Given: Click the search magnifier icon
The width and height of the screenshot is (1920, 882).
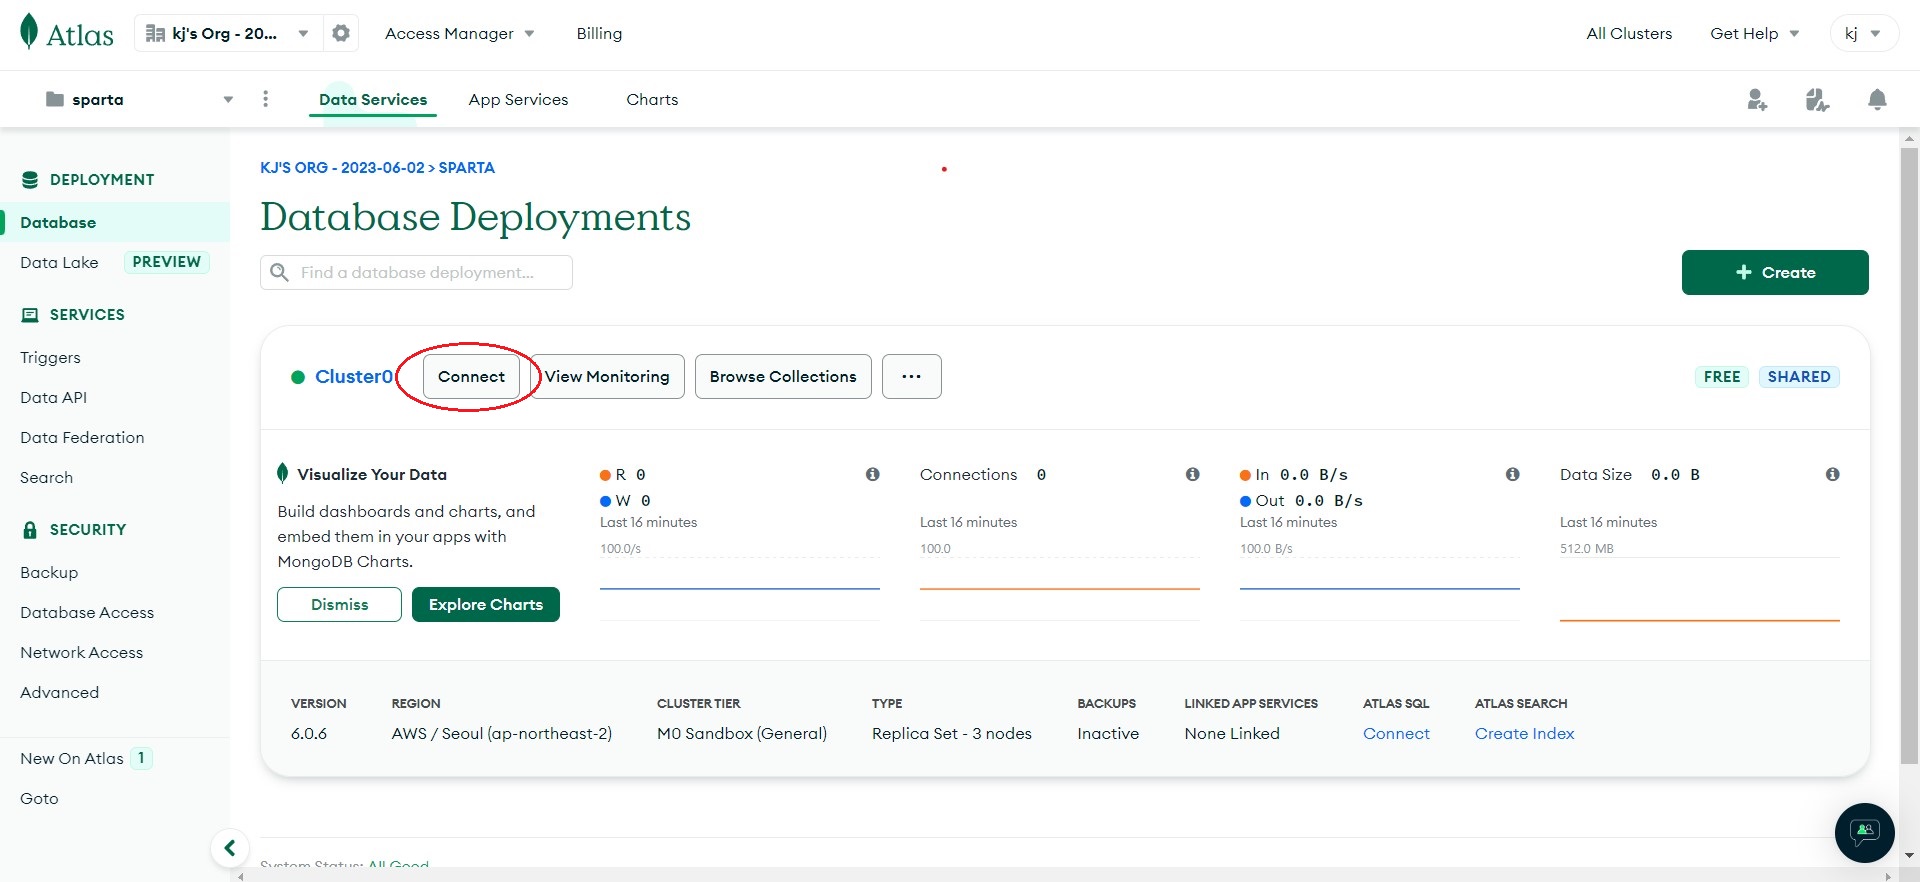Looking at the screenshot, I should coord(279,272).
